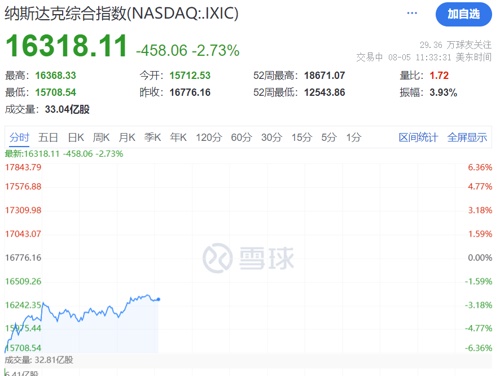This screenshot has width=500, height=376.
Task: Click the 16318.11 current index price
Action: (x=66, y=46)
